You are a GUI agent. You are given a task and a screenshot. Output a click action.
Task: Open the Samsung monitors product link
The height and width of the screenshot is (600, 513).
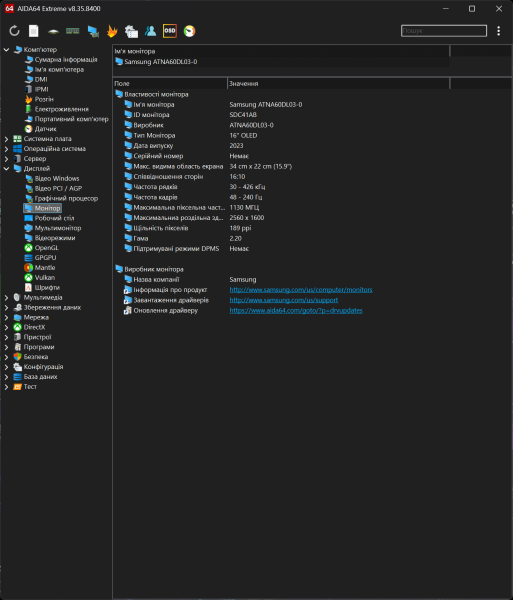(x=301, y=290)
